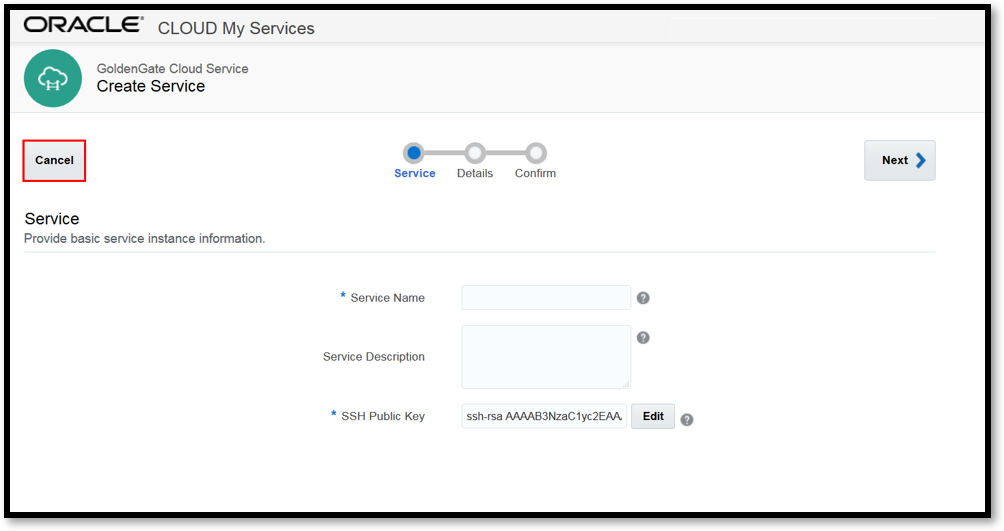The width and height of the screenshot is (1004, 531).
Task: Click the Cancel button
Action: coord(54,160)
